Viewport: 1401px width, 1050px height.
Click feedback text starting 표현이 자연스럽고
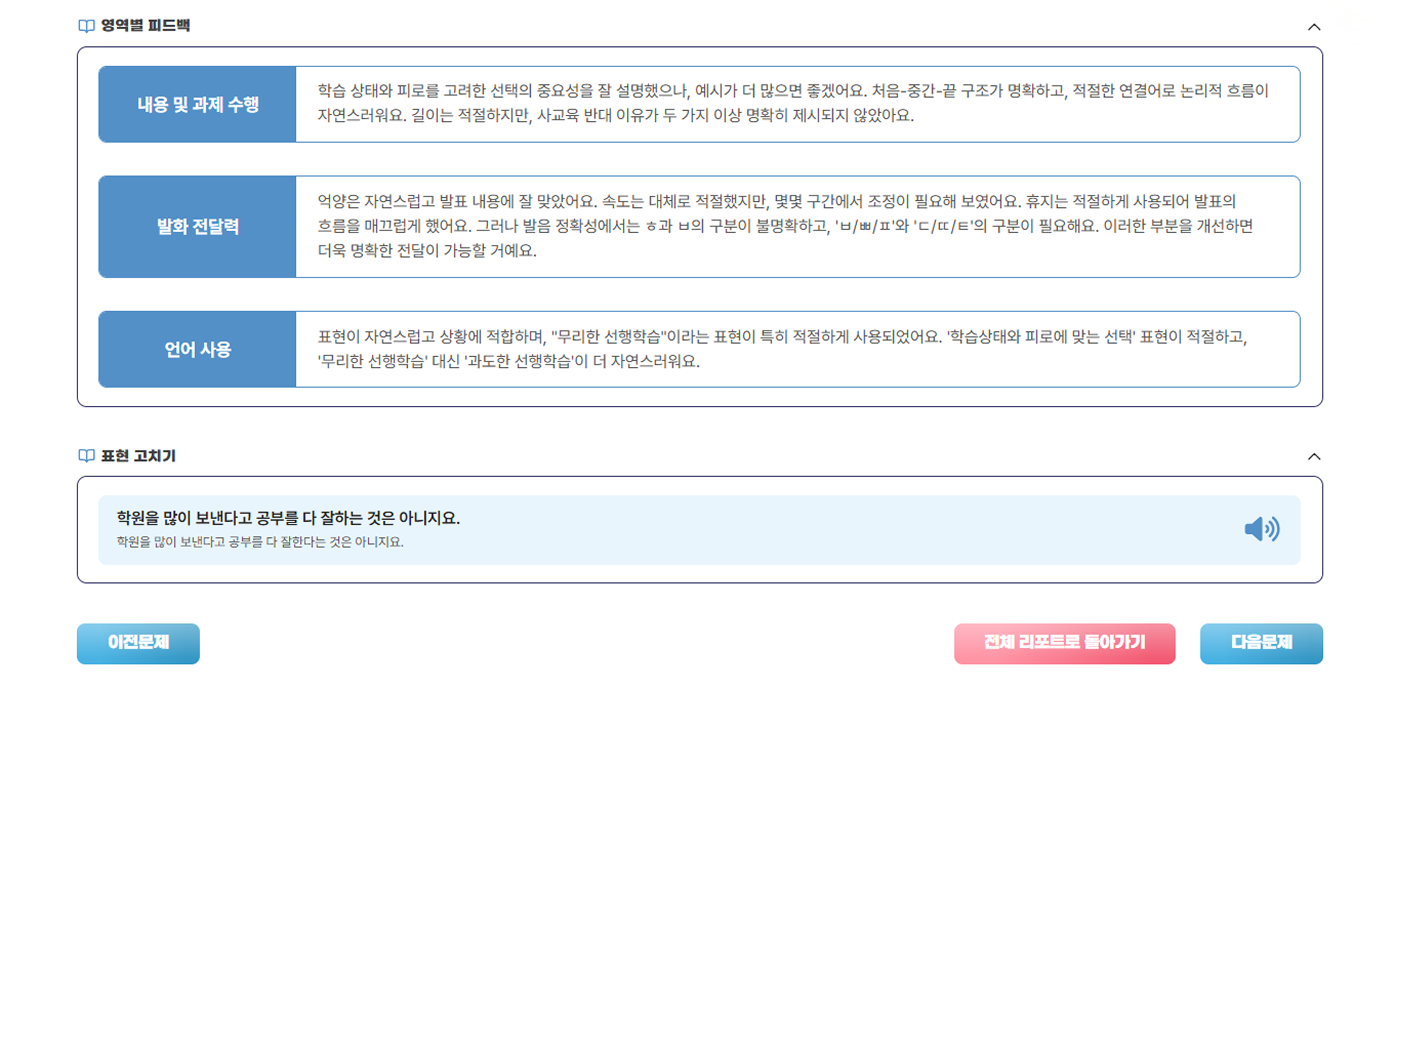pos(782,349)
